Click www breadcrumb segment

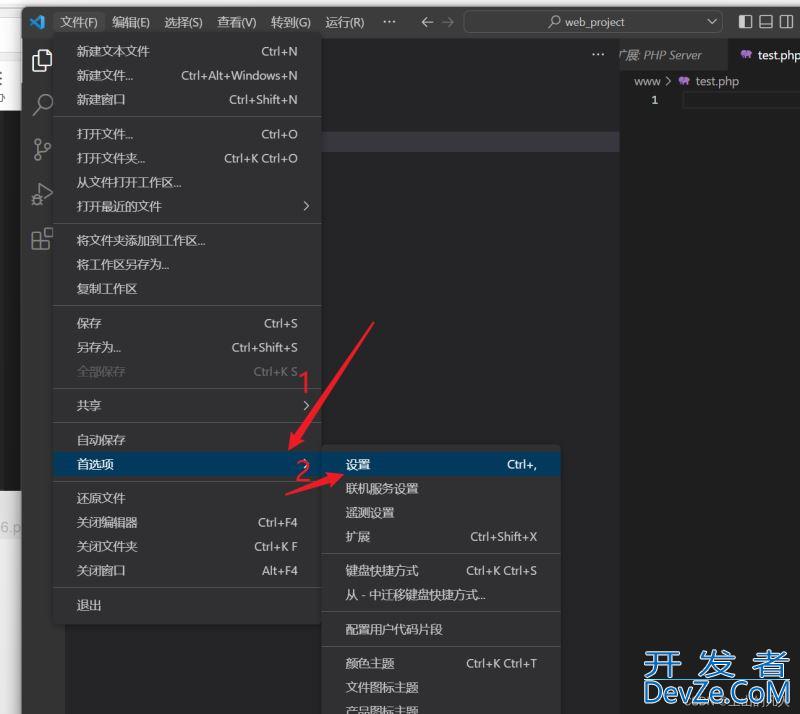[x=647, y=81]
